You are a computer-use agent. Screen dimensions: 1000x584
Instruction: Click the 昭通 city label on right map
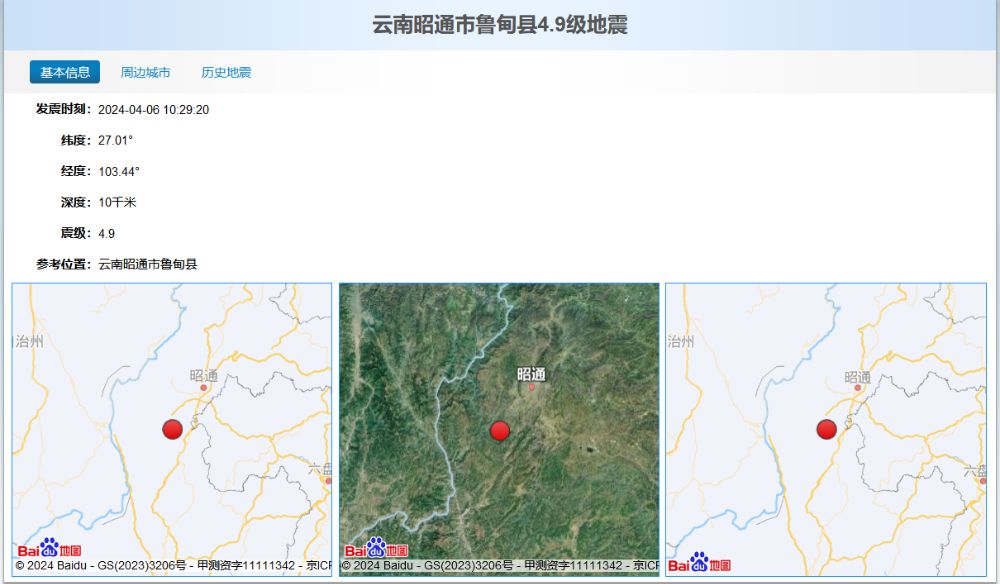click(x=857, y=377)
